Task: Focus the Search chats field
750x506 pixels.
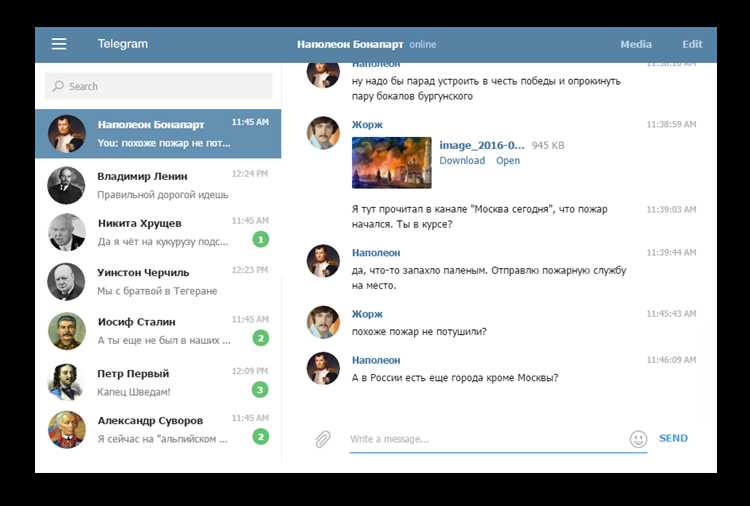Action: (158, 86)
